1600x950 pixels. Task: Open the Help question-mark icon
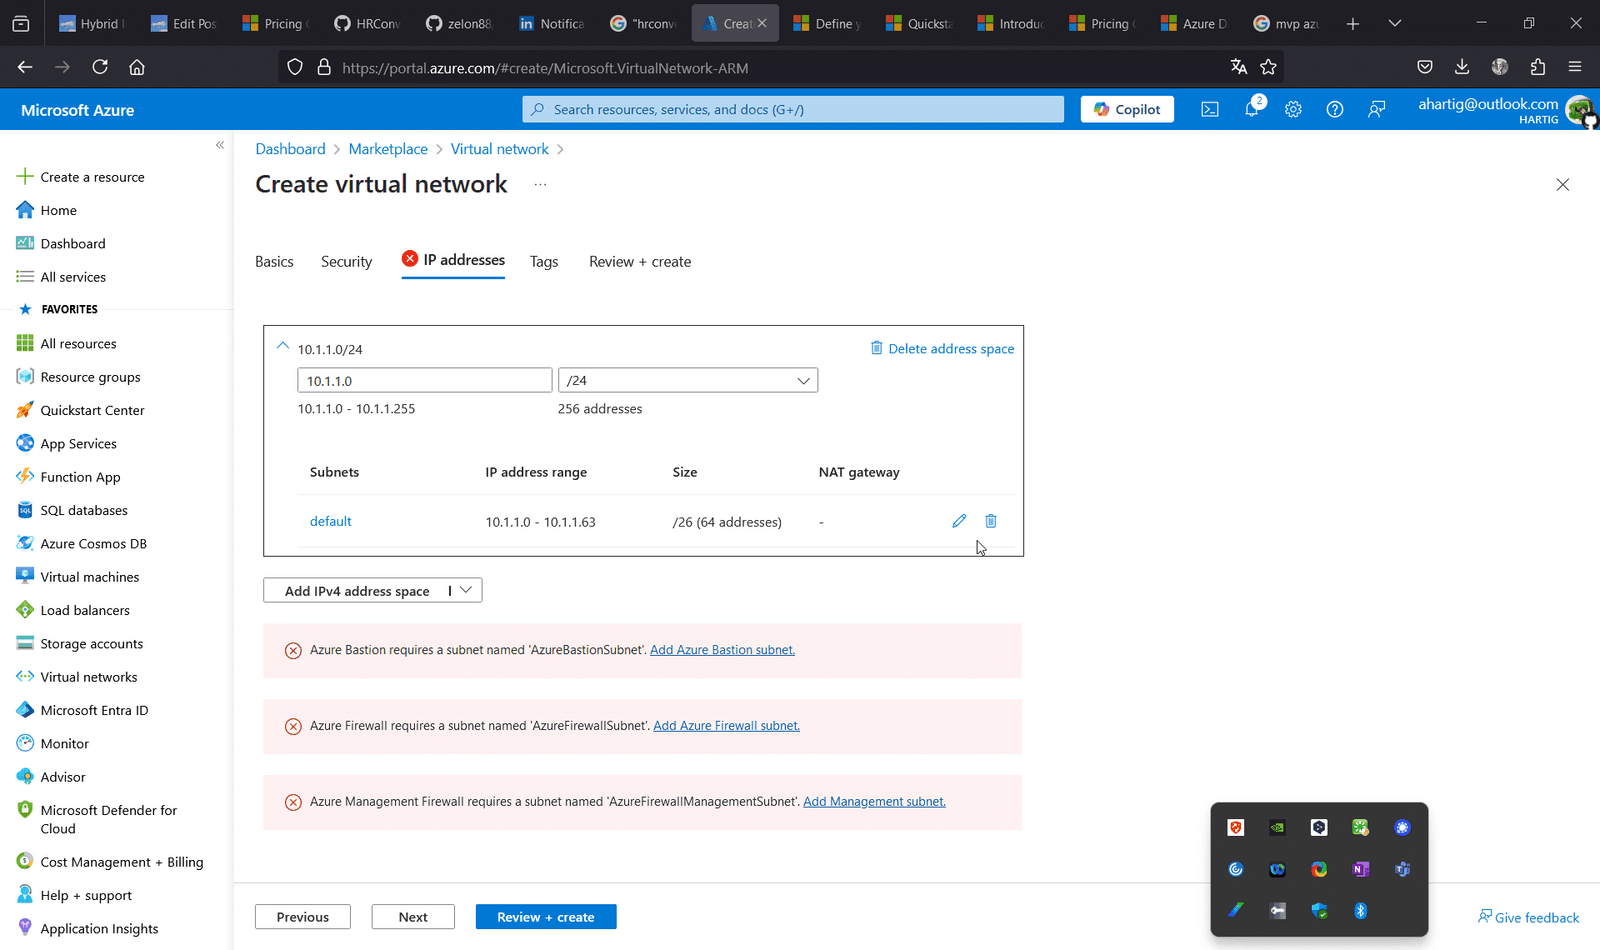[x=1334, y=109]
